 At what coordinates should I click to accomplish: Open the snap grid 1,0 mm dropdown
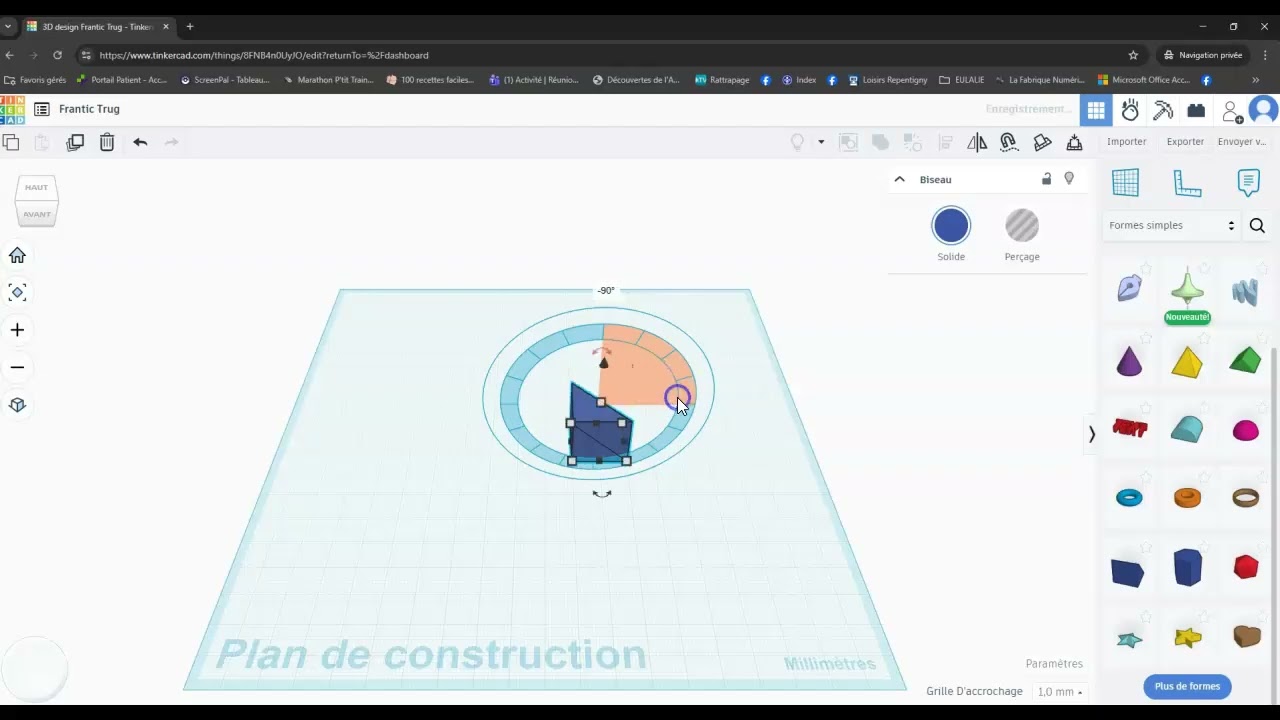(1060, 692)
